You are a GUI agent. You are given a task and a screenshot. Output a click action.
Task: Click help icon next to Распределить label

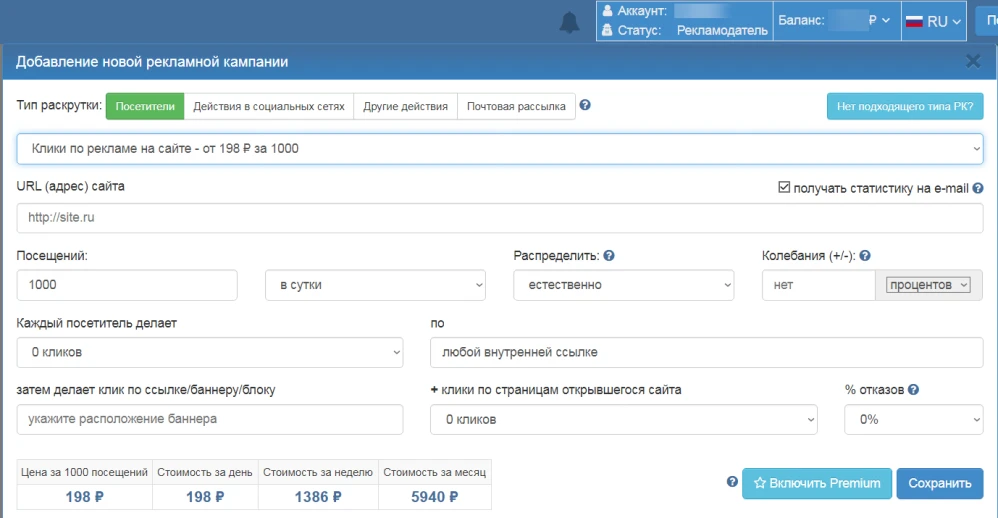pyautogui.click(x=609, y=256)
